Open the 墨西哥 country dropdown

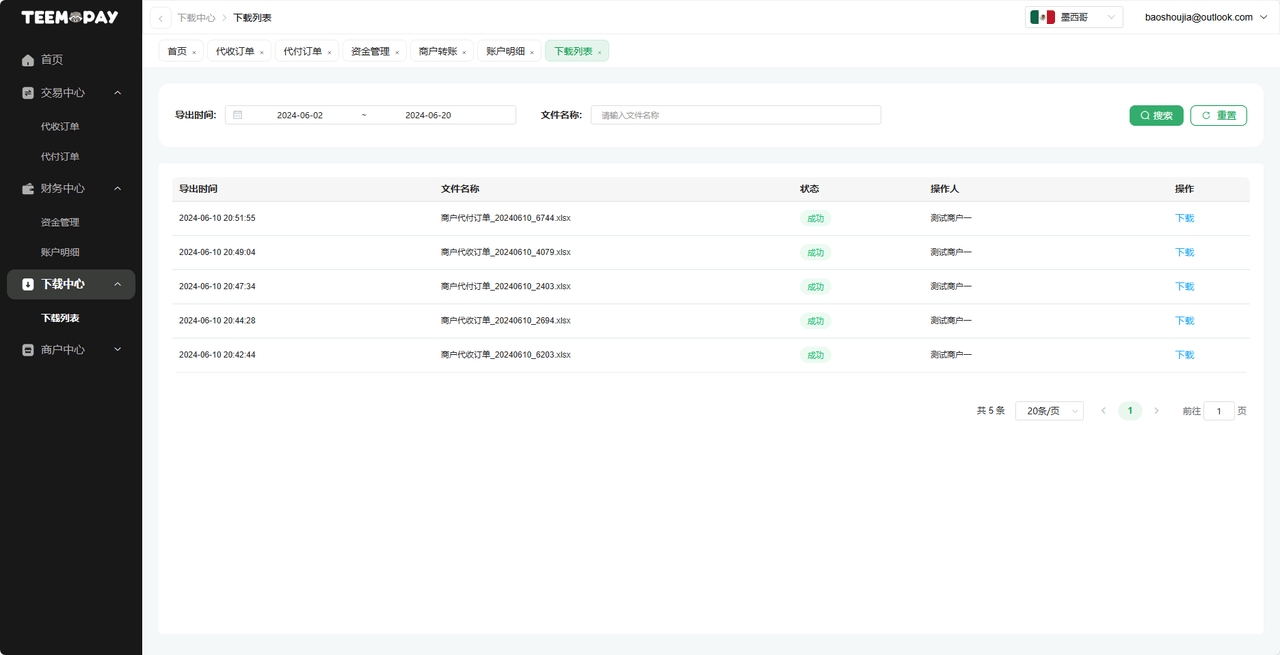click(1074, 17)
